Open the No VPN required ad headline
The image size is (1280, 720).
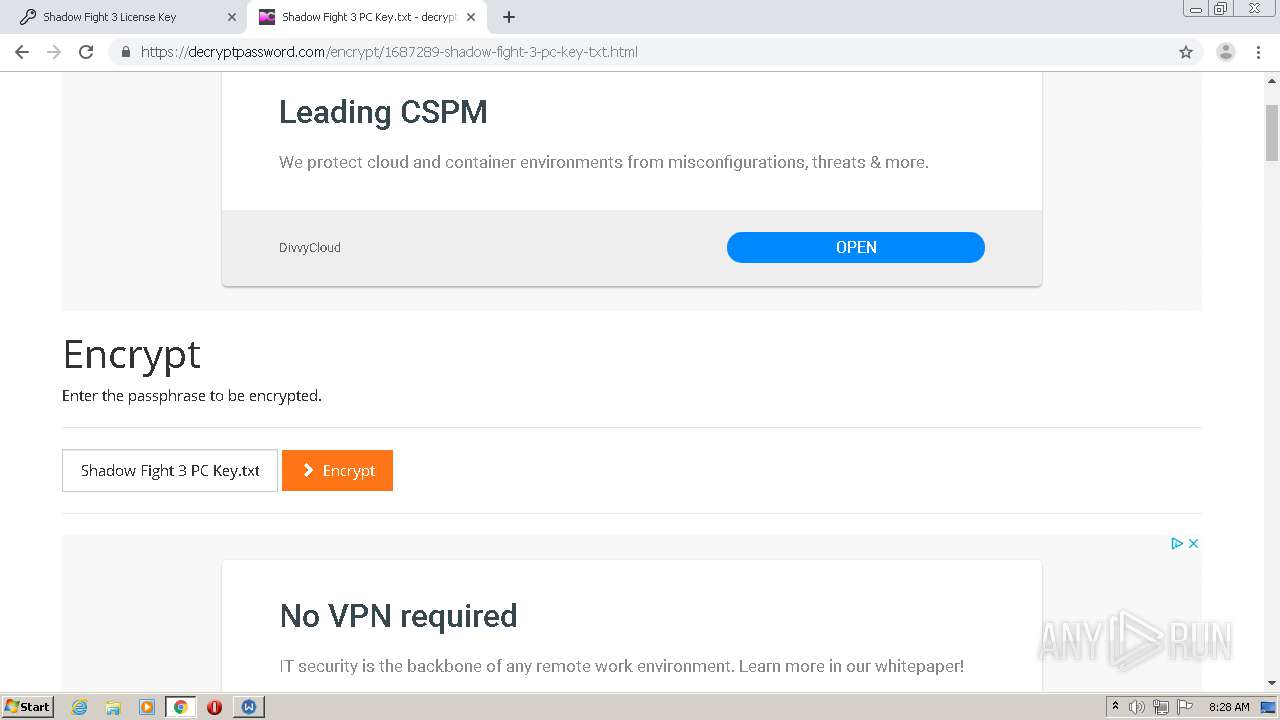[399, 616]
